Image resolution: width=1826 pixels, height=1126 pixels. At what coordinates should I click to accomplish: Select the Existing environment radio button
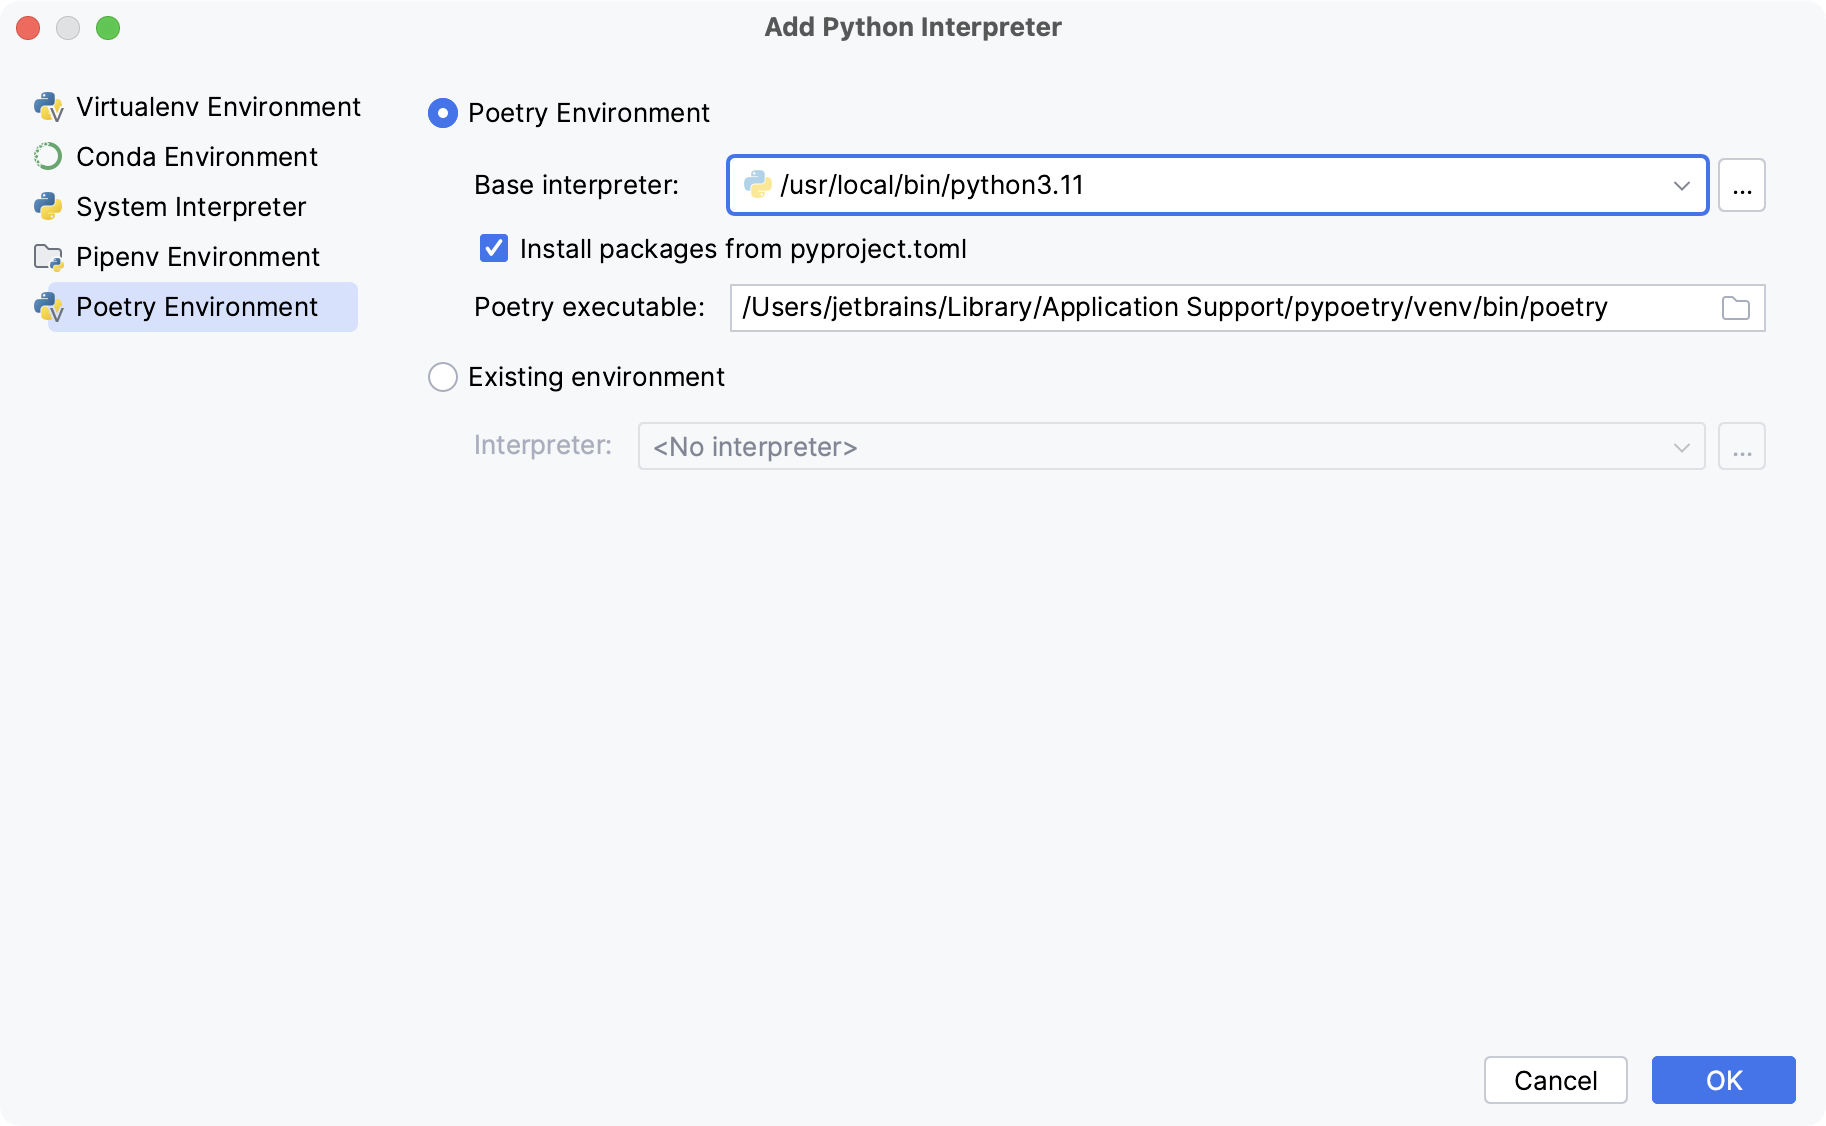click(x=443, y=377)
